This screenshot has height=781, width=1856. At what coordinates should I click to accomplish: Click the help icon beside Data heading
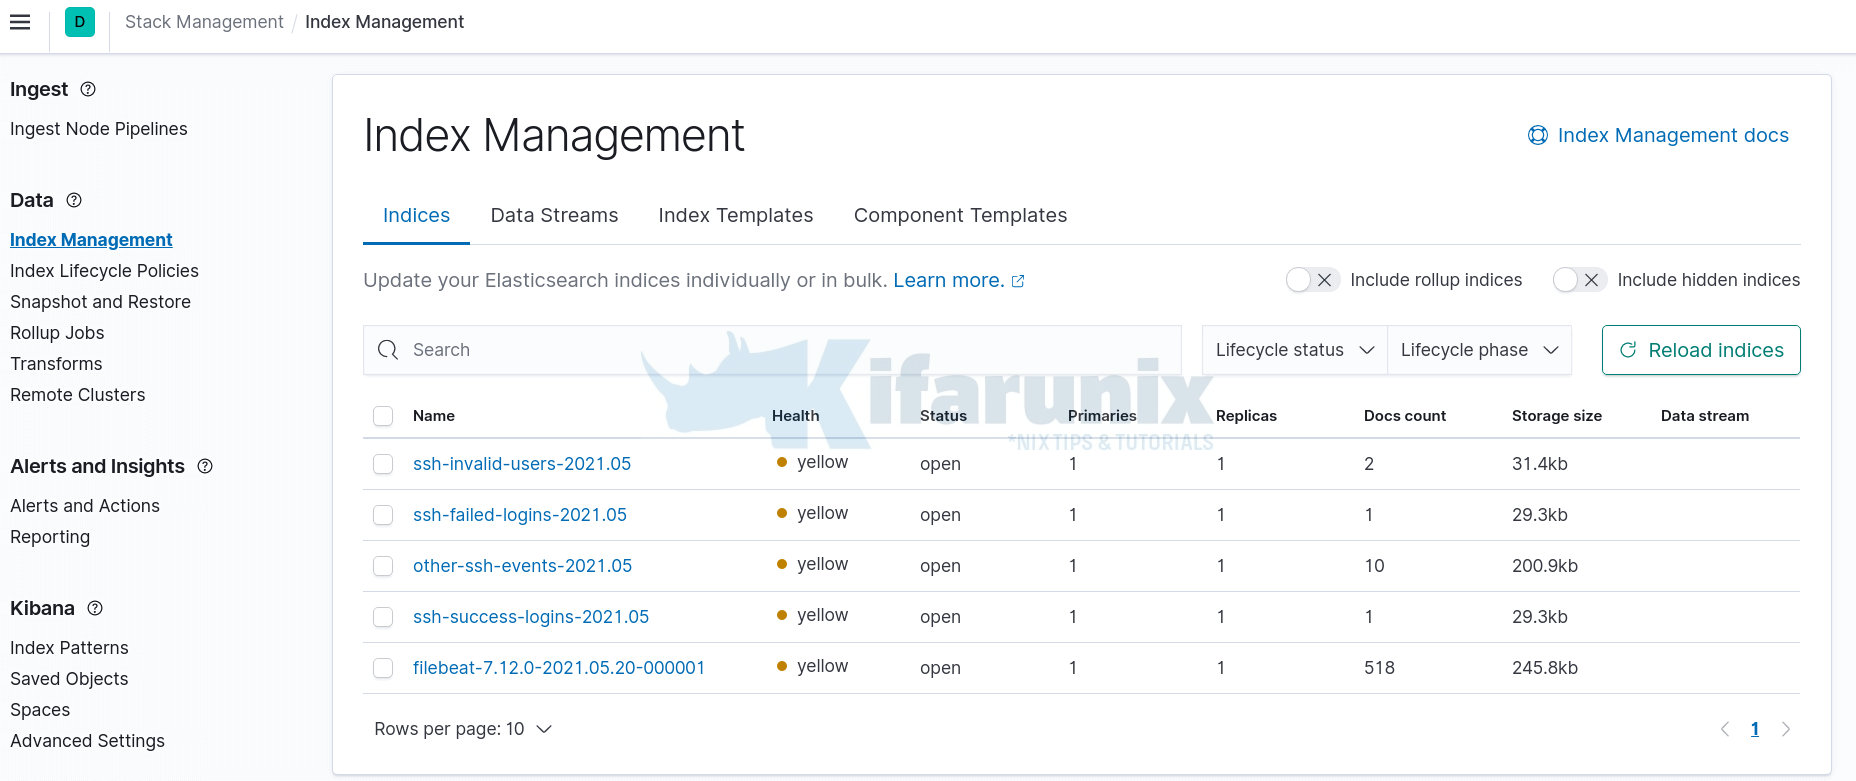click(x=74, y=200)
